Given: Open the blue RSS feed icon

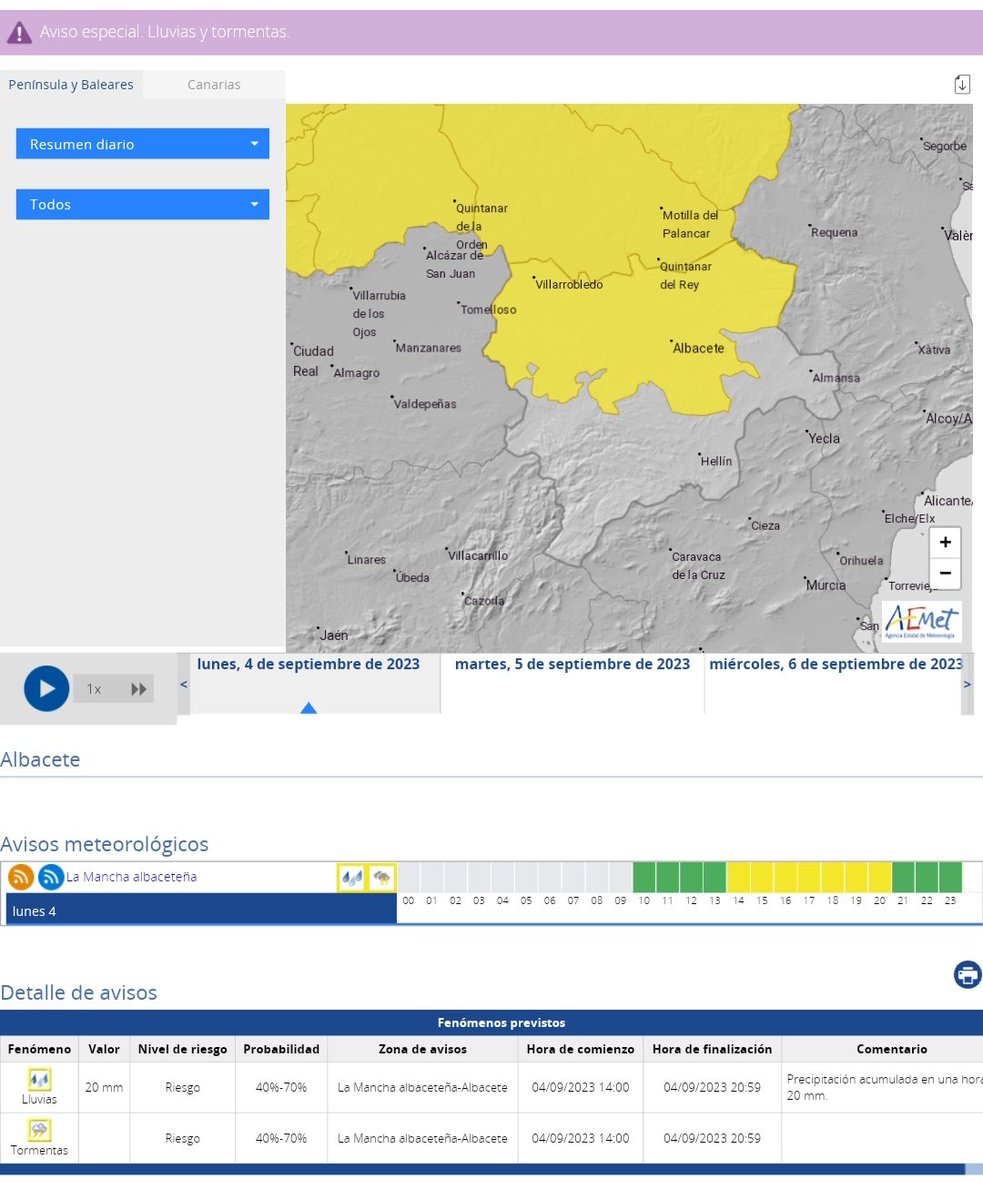Looking at the screenshot, I should coord(51,878).
